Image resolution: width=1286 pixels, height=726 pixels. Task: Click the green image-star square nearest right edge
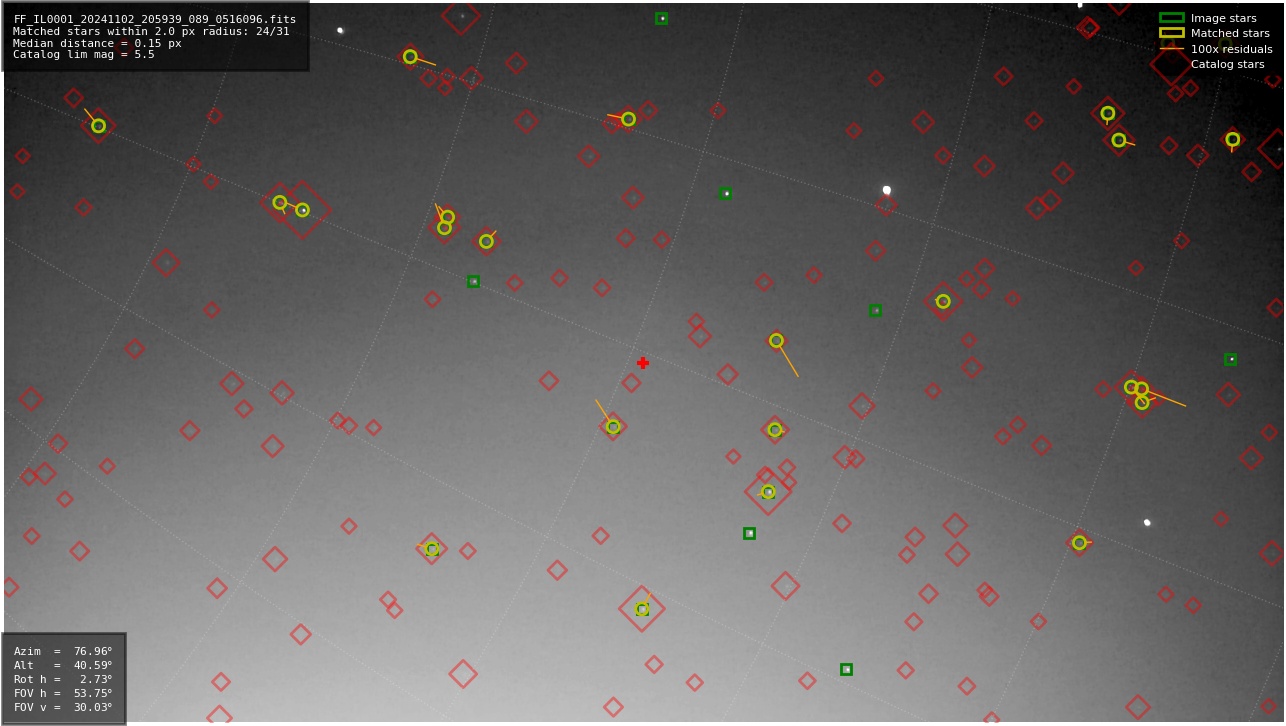tap(1230, 359)
